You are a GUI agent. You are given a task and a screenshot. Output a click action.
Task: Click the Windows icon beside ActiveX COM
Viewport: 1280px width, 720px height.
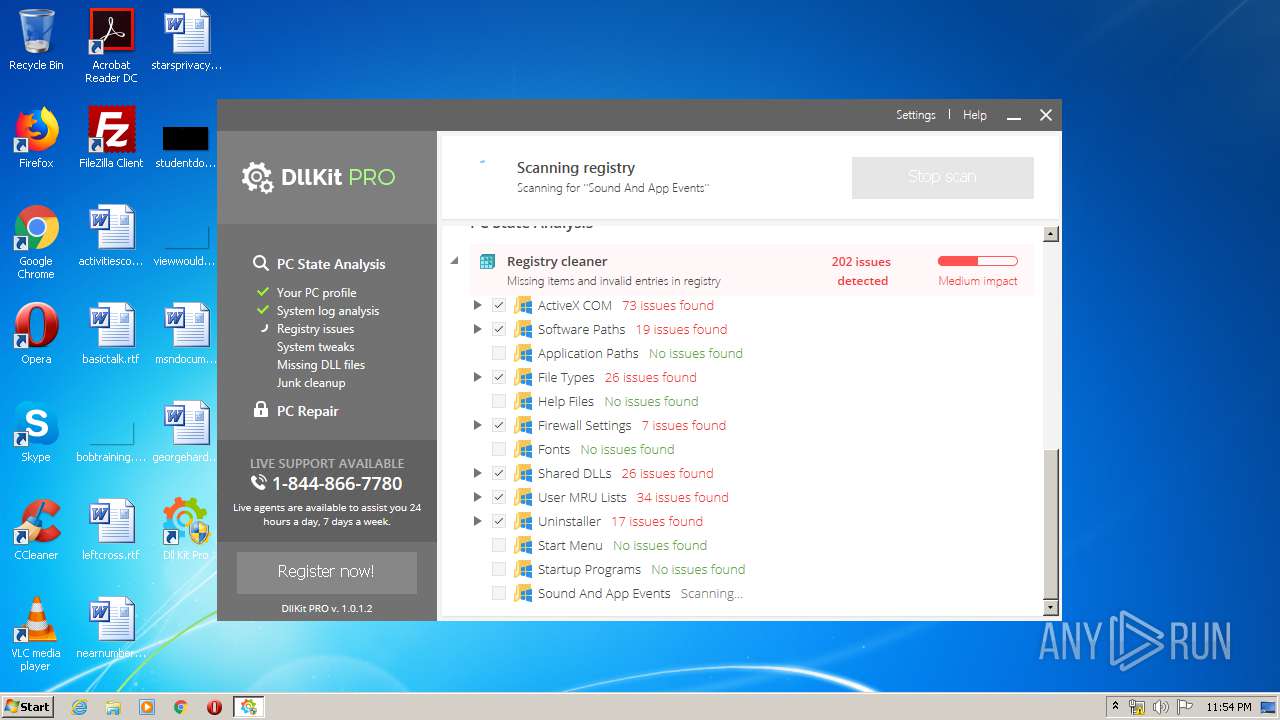point(523,305)
